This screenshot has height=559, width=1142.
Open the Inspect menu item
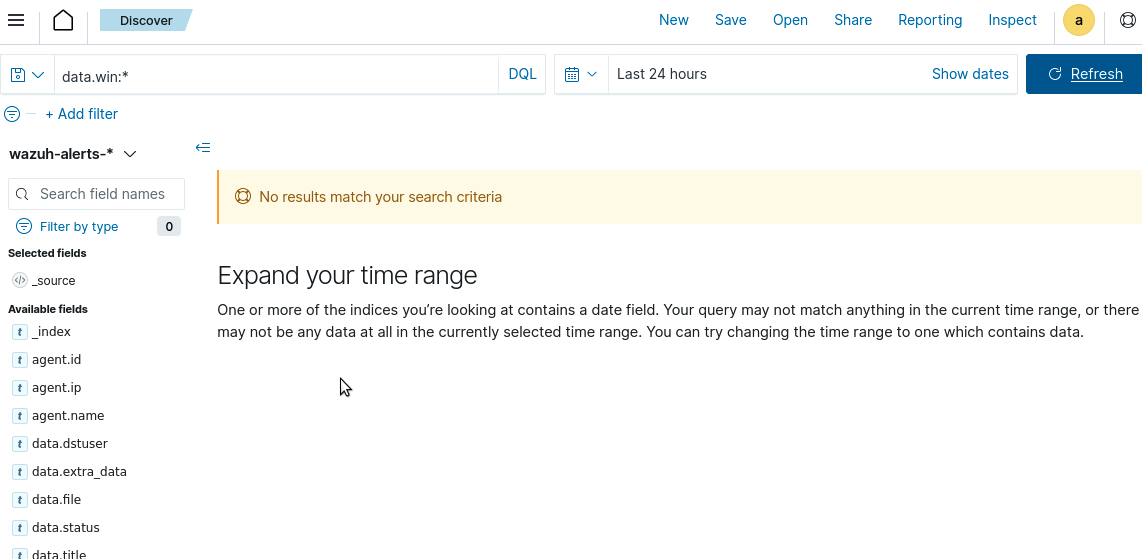[x=1012, y=20]
